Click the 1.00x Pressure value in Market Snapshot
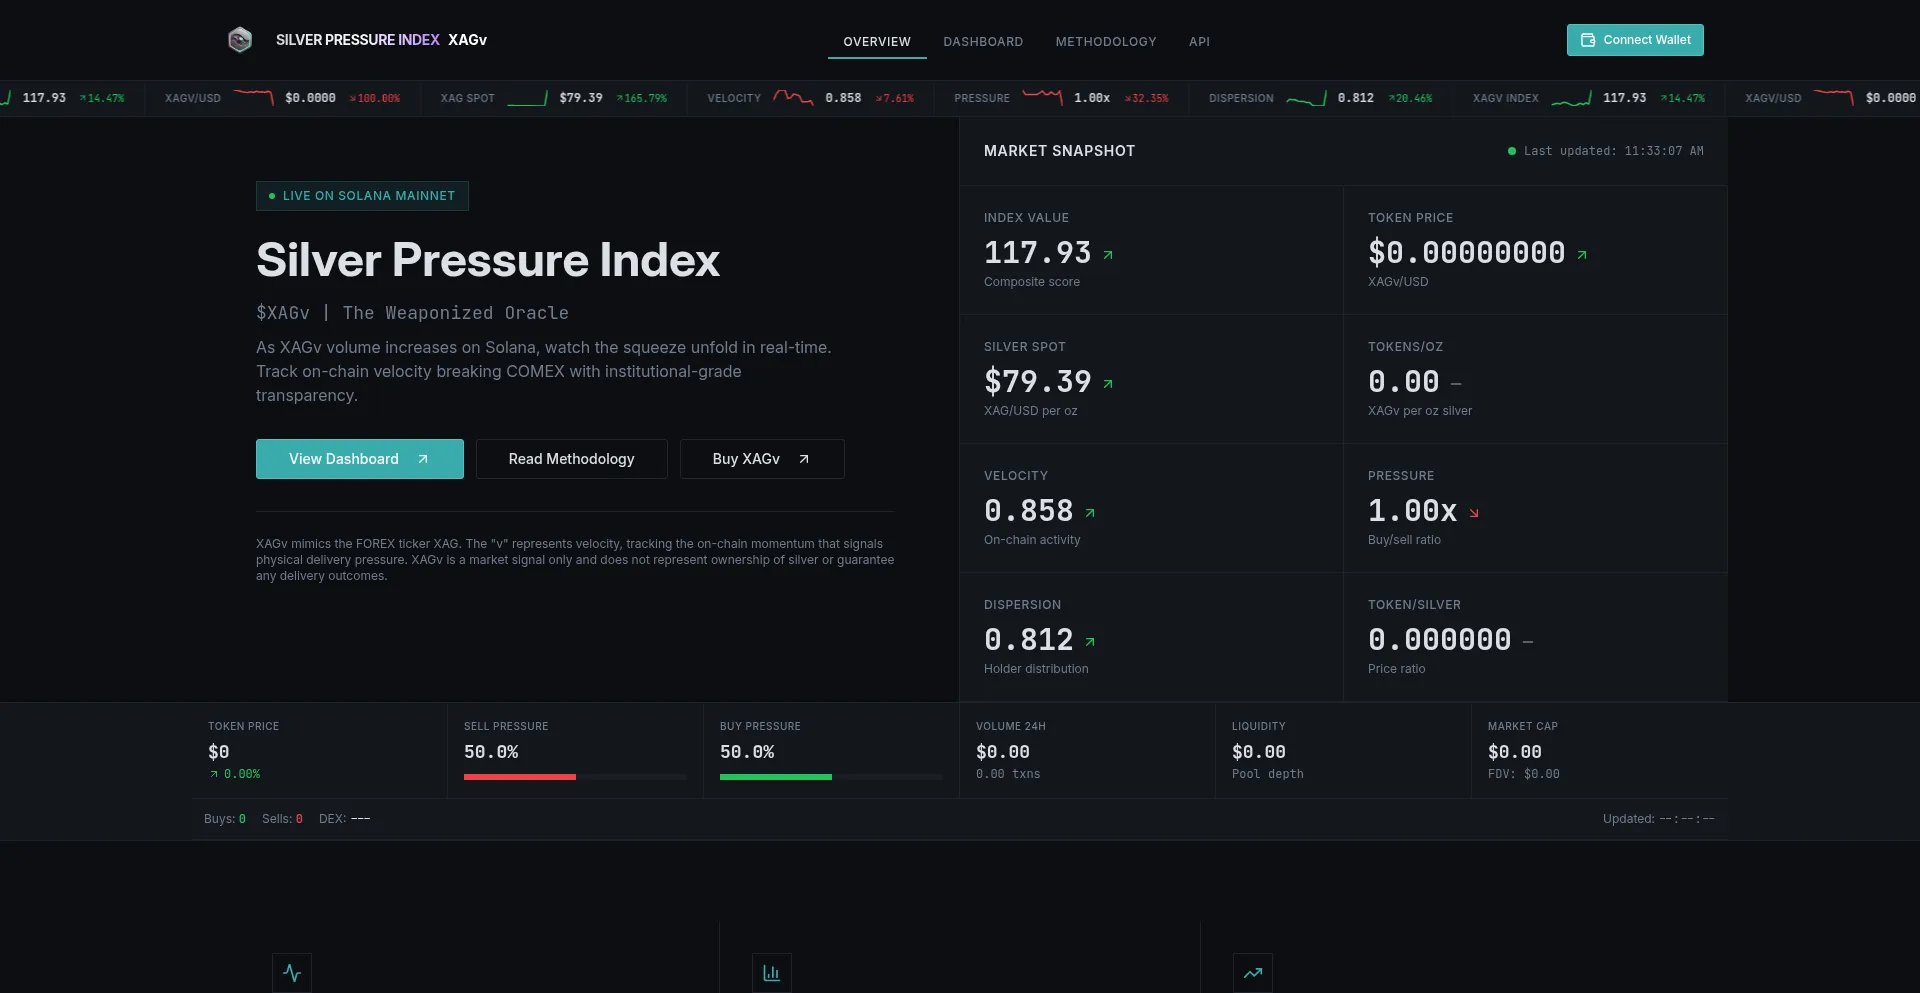This screenshot has height=993, width=1920. (1412, 511)
